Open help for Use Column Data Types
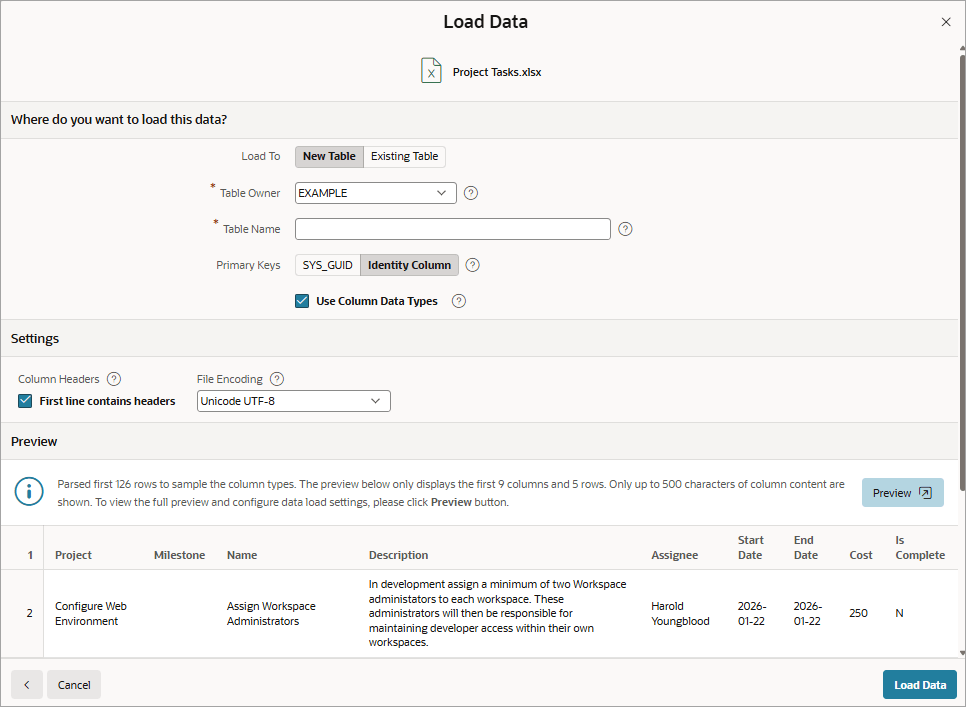966x707 pixels. 459,301
